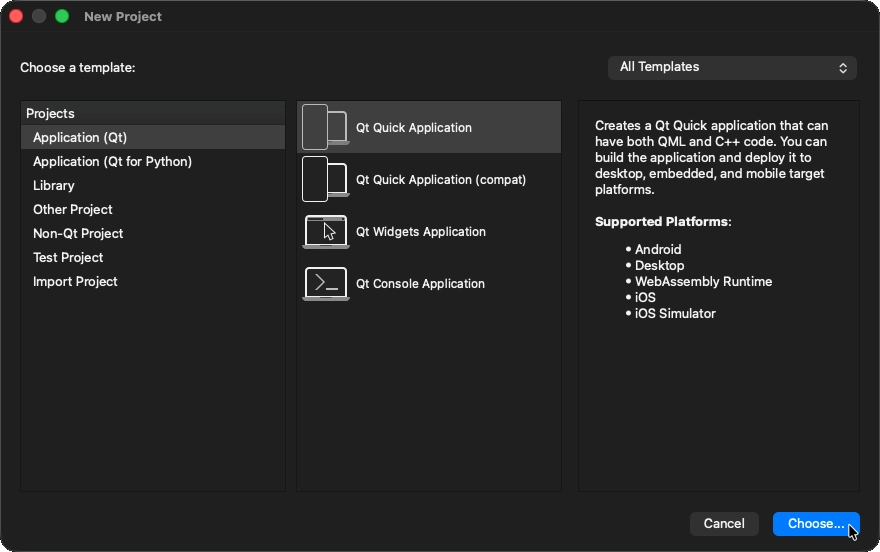This screenshot has width=880, height=552.
Task: Close the New Project dialog
Action: 16,16
